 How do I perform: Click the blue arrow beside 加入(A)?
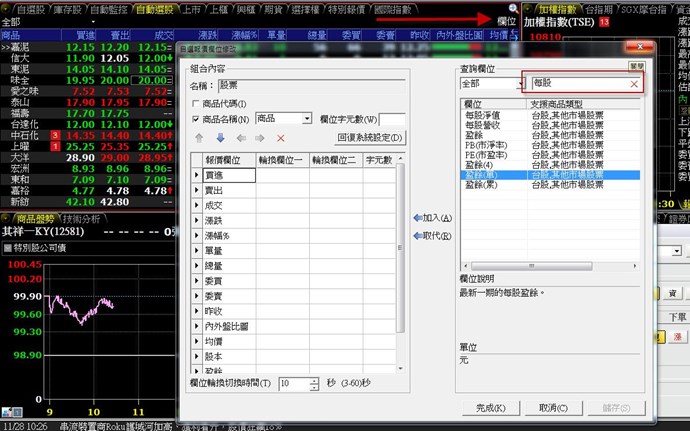[418, 217]
